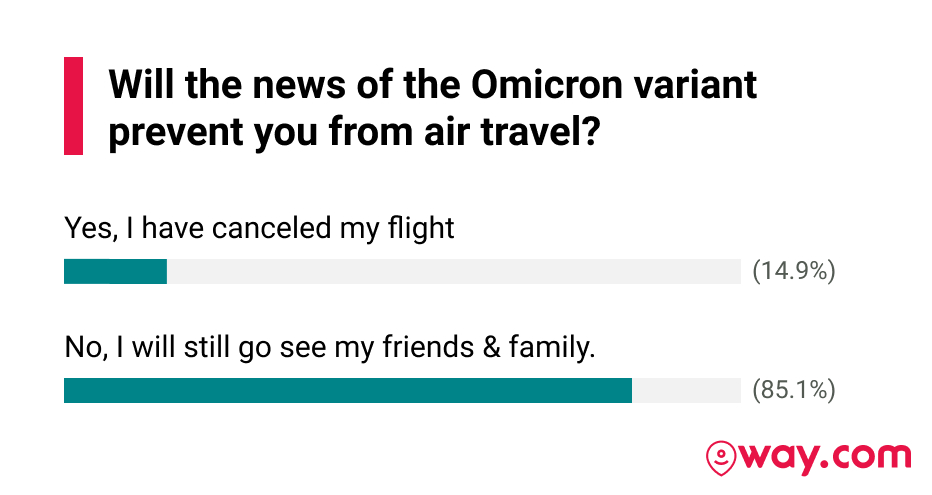Screen dimensions: 932x495
Task: Click the (85.1%) percentage label
Action: 793,391
